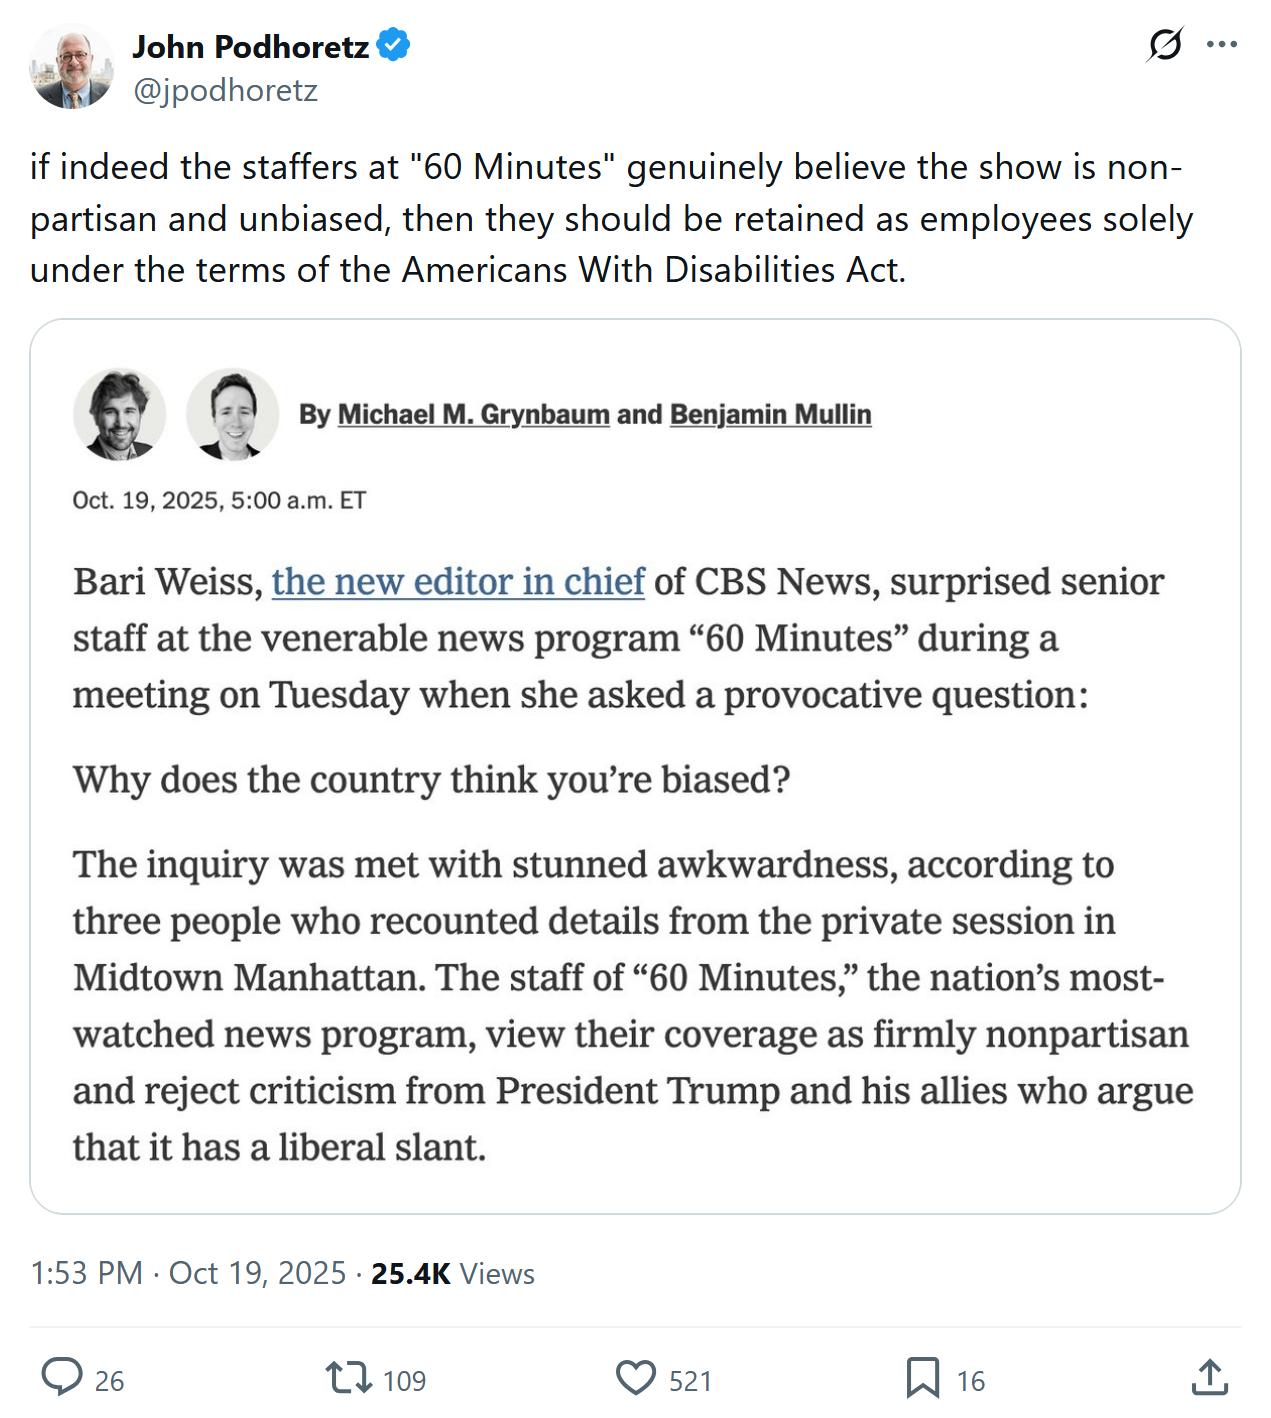
Task: Click the first author headshot photo
Action: tap(119, 414)
